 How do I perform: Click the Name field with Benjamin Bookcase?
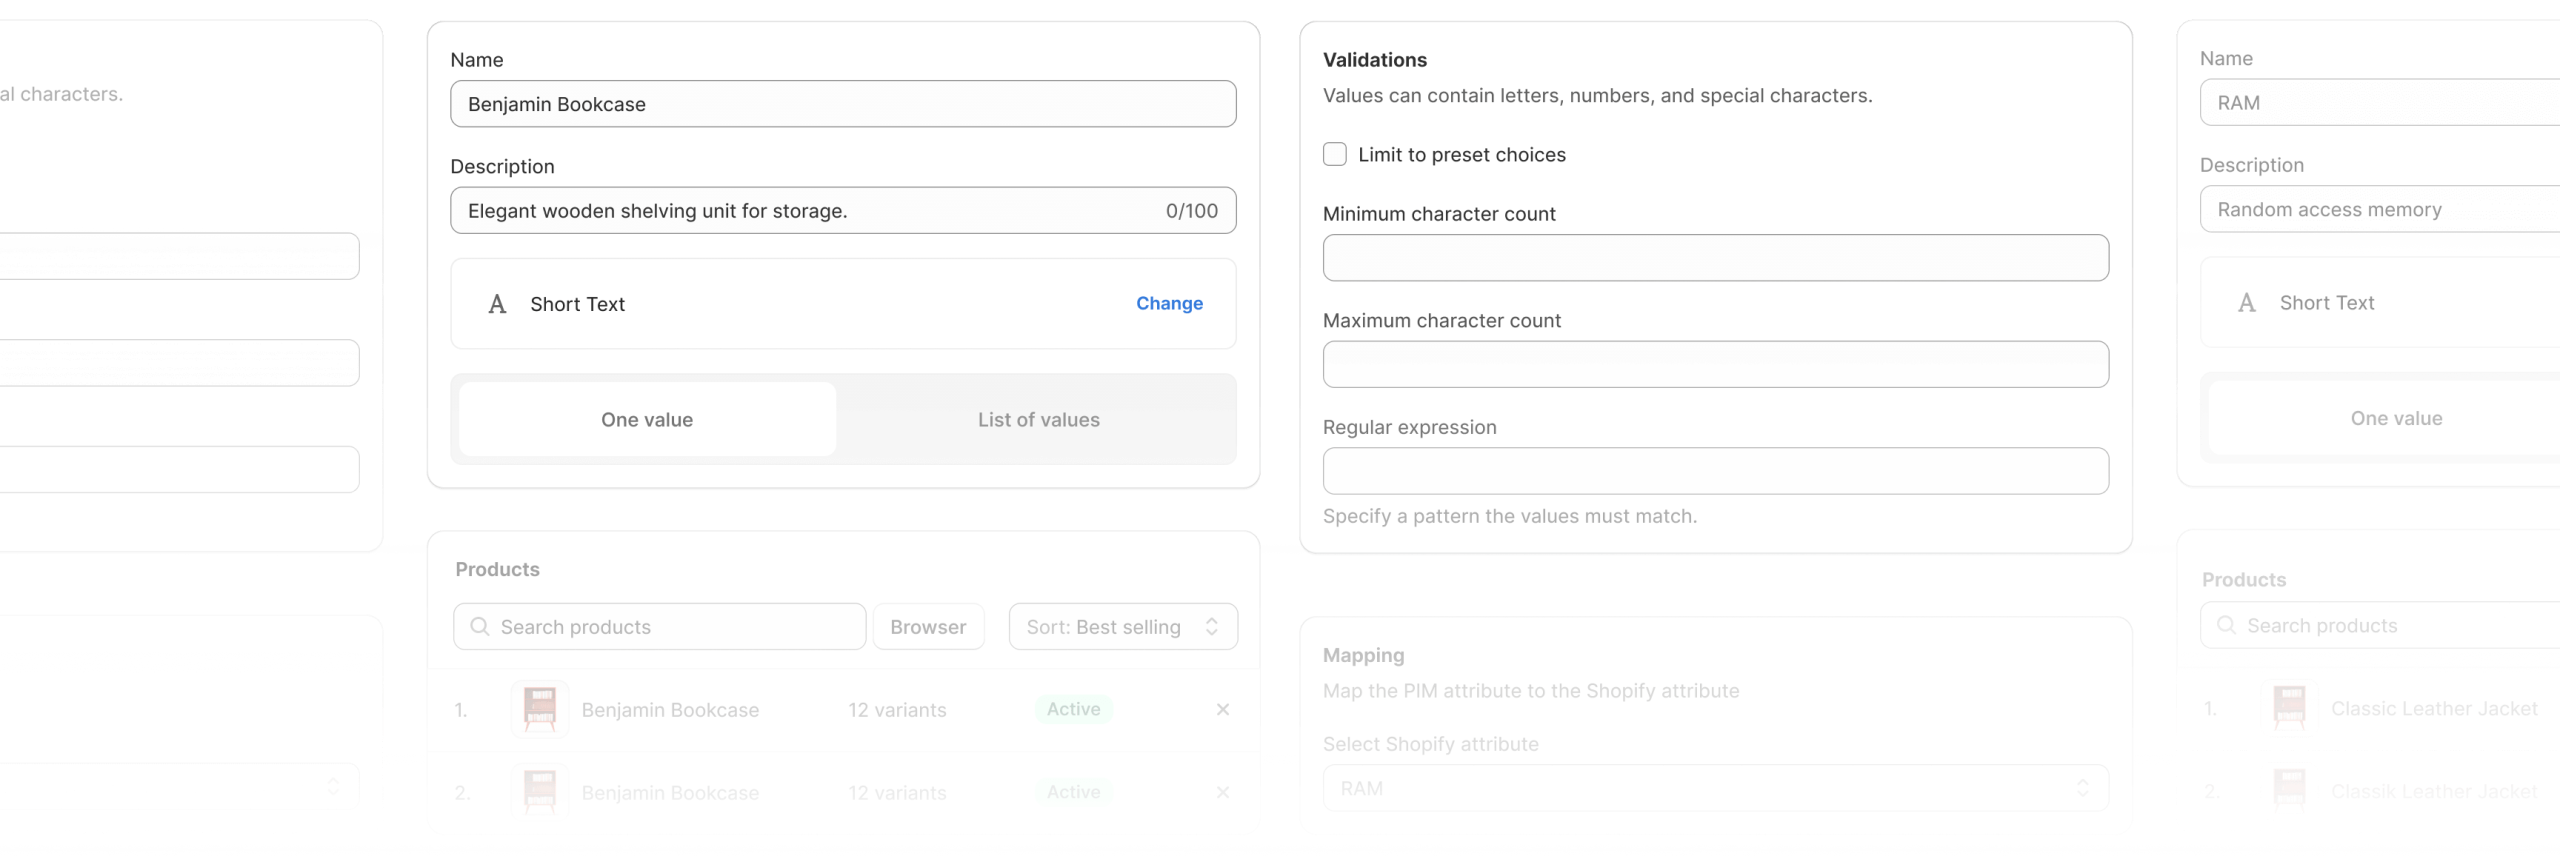click(x=842, y=104)
